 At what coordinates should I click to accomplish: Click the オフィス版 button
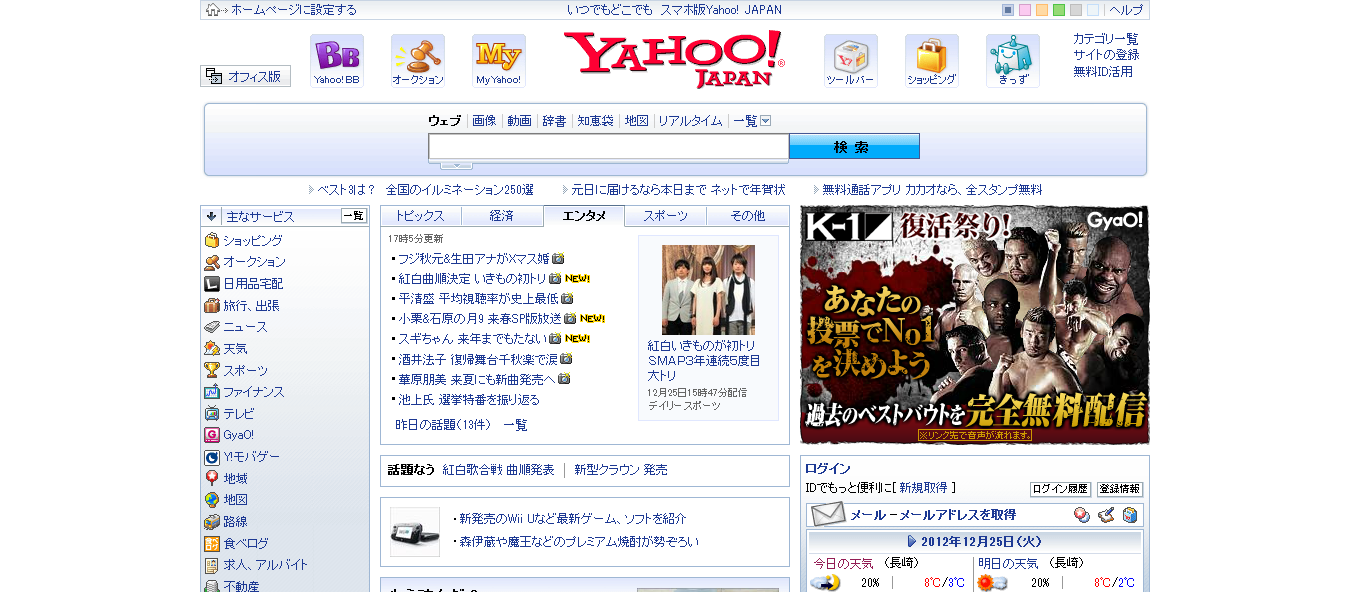[x=245, y=76]
